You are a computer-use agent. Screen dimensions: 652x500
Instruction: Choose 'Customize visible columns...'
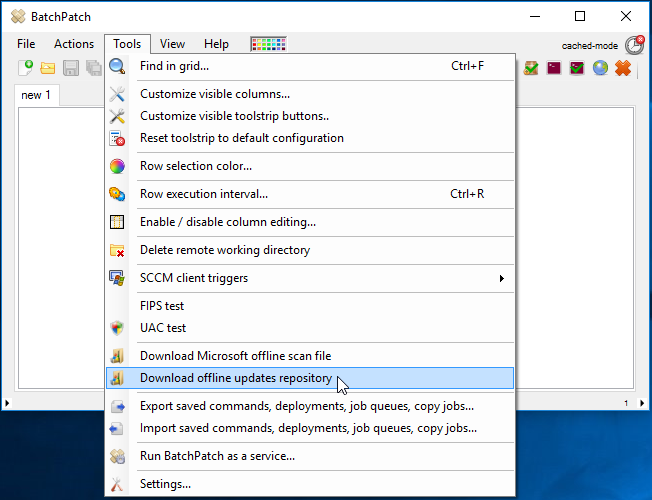coord(310,94)
